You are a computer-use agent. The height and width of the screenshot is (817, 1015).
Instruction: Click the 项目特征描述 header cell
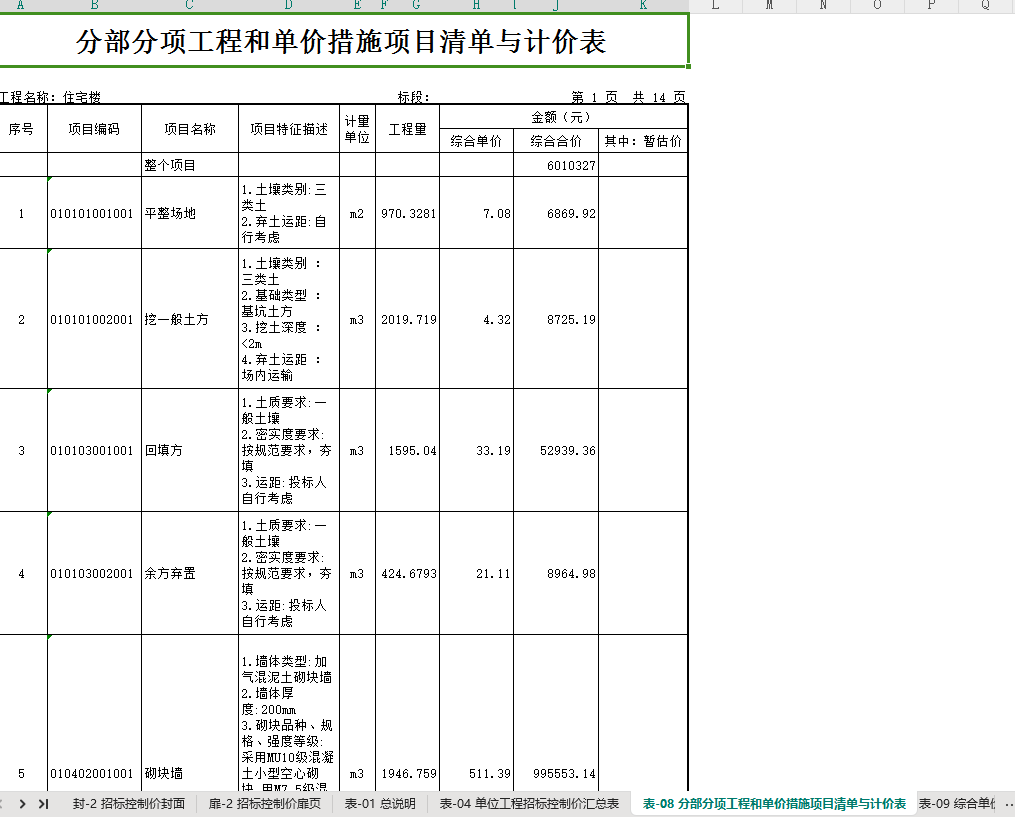tap(289, 129)
